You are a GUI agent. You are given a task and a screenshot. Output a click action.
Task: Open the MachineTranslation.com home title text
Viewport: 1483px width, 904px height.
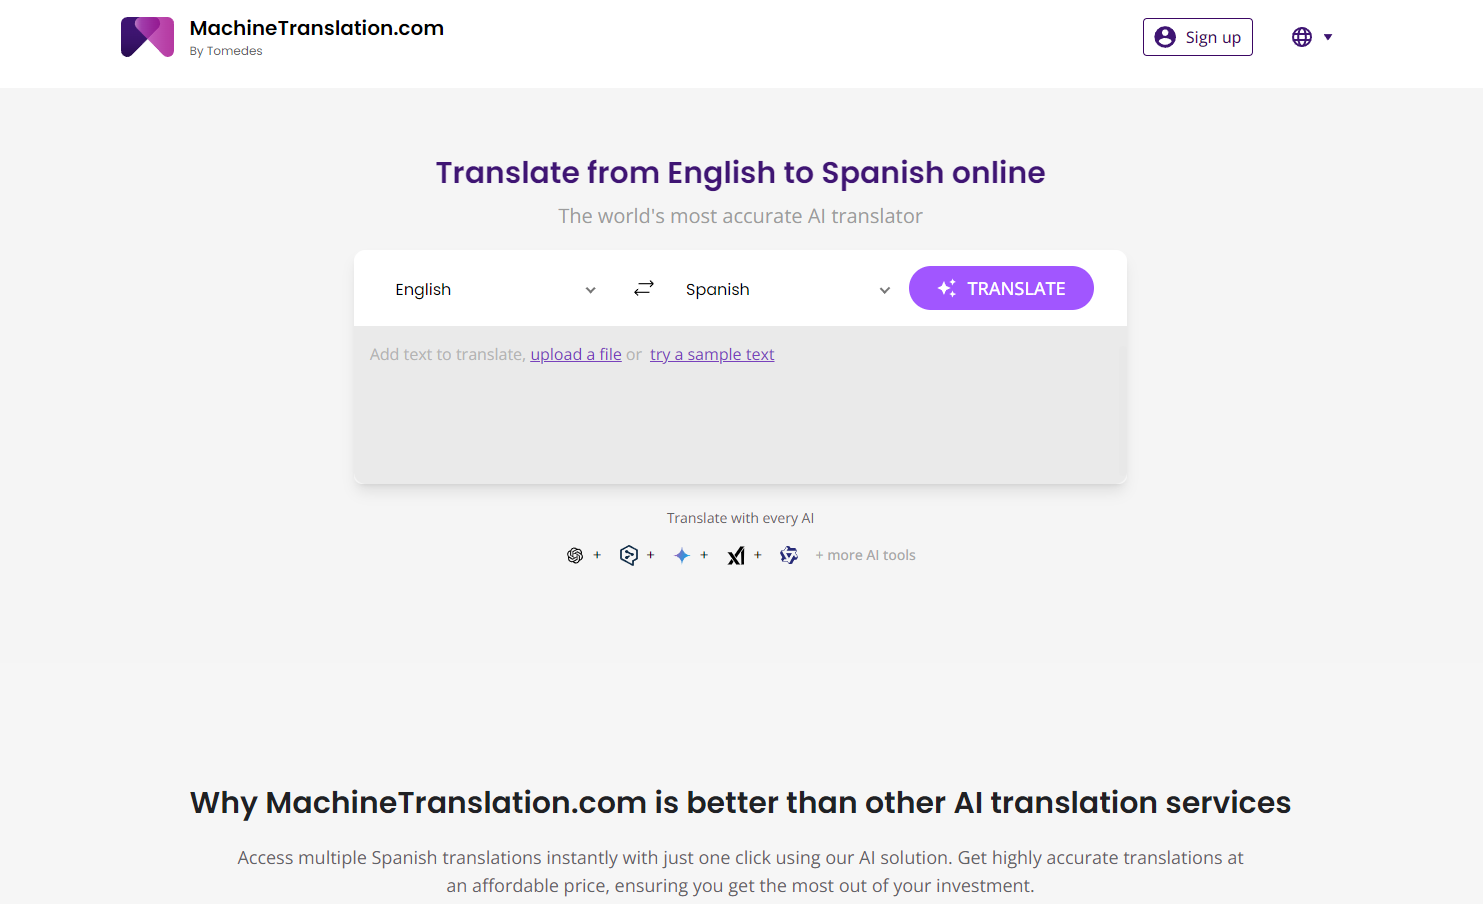click(316, 28)
